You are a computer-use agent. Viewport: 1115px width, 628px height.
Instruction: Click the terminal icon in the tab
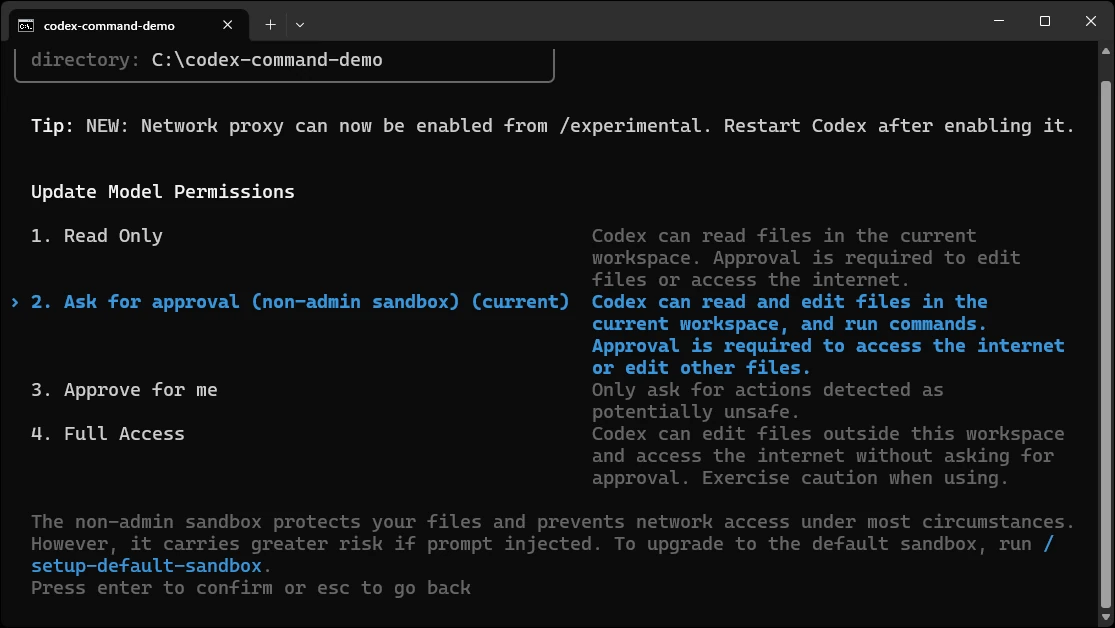tap(26, 26)
